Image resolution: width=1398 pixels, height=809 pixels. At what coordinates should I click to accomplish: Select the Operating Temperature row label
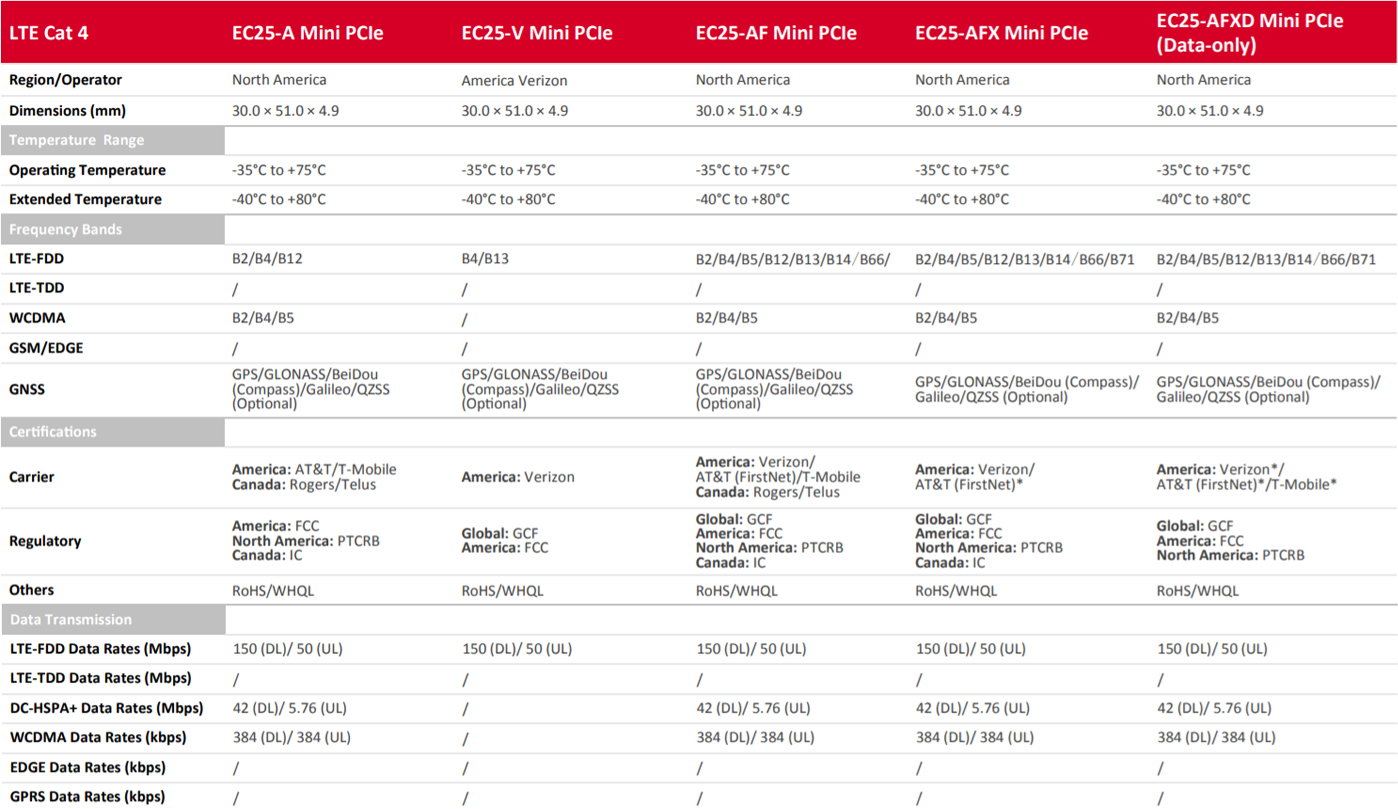click(87, 170)
